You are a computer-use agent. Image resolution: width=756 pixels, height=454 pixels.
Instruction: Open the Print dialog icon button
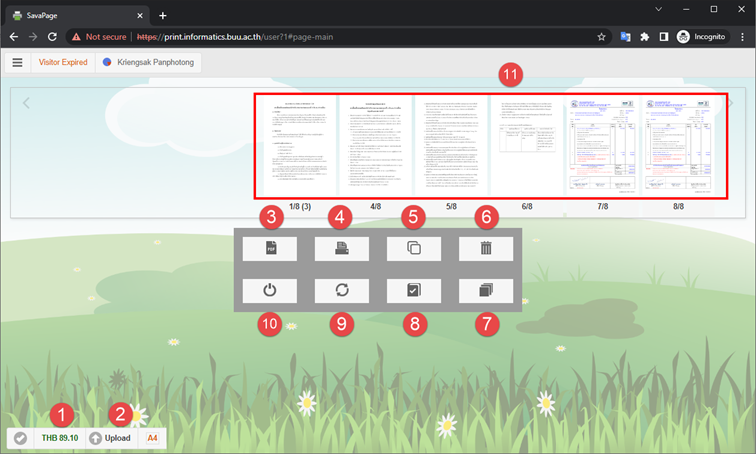coord(342,249)
